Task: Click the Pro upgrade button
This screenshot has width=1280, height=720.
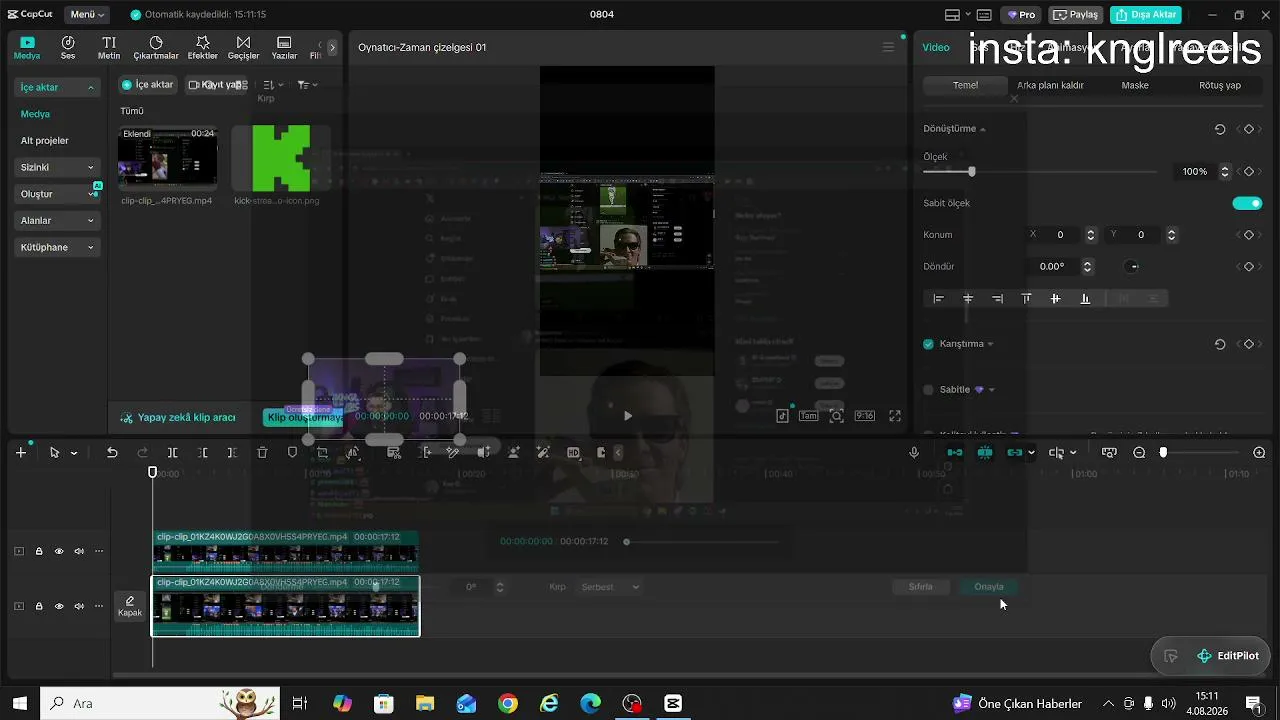Action: [x=1021, y=15]
